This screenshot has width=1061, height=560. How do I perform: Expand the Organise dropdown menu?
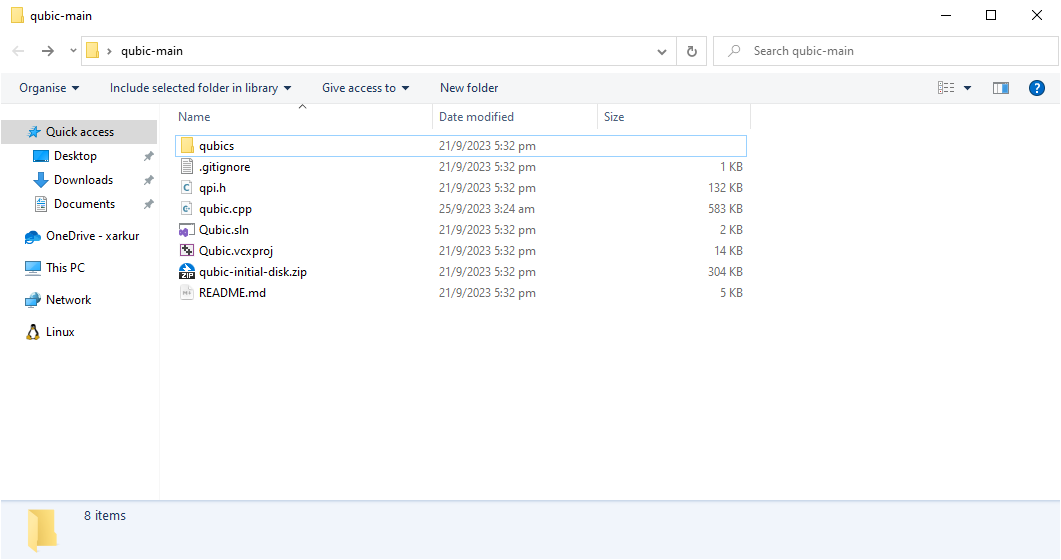pyautogui.click(x=49, y=88)
